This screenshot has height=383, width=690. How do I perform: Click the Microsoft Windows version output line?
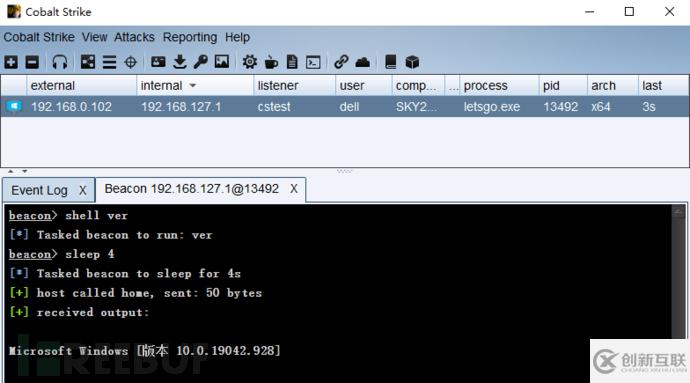coord(144,351)
